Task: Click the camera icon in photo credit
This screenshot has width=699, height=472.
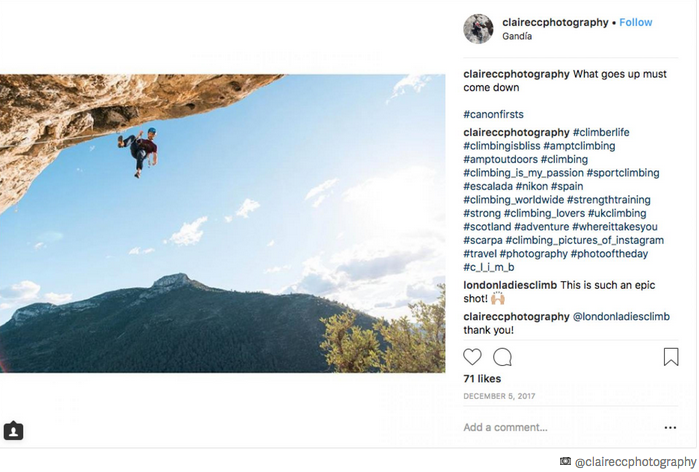Action: point(566,462)
